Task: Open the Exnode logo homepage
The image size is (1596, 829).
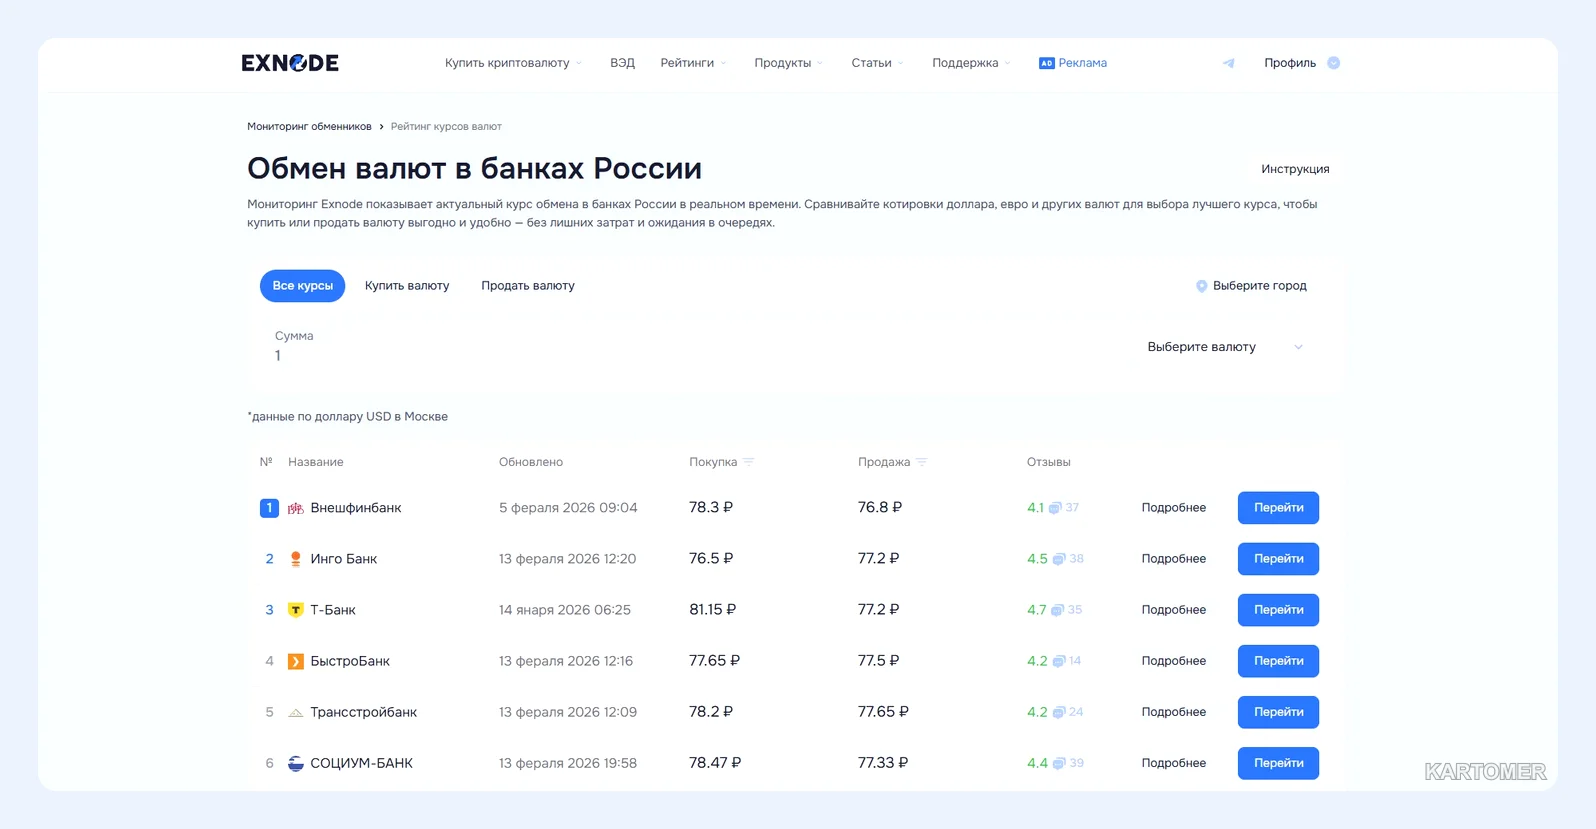Action: pos(290,63)
